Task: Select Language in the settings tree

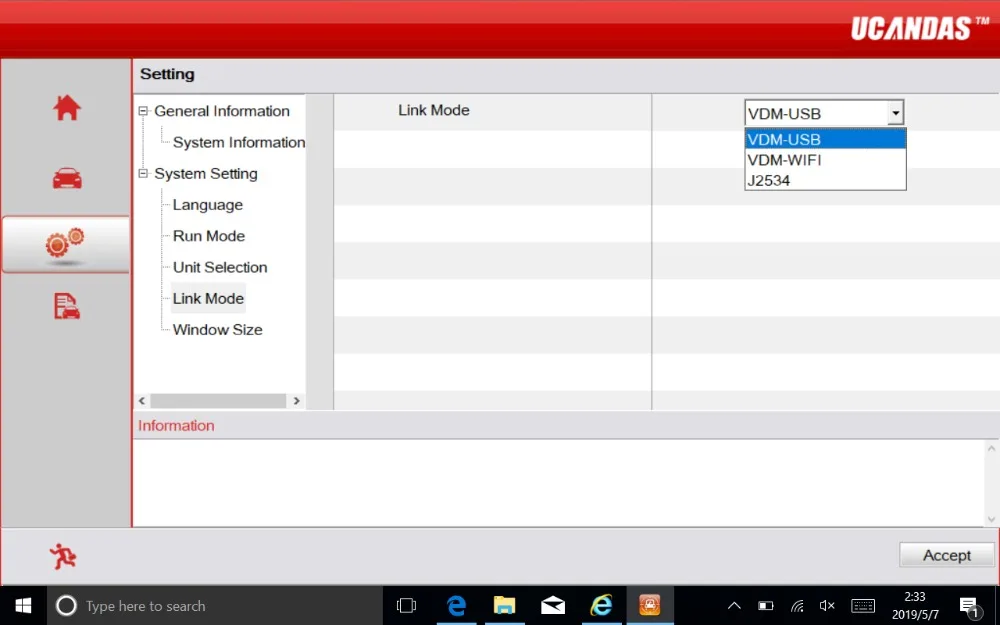Action: (207, 205)
